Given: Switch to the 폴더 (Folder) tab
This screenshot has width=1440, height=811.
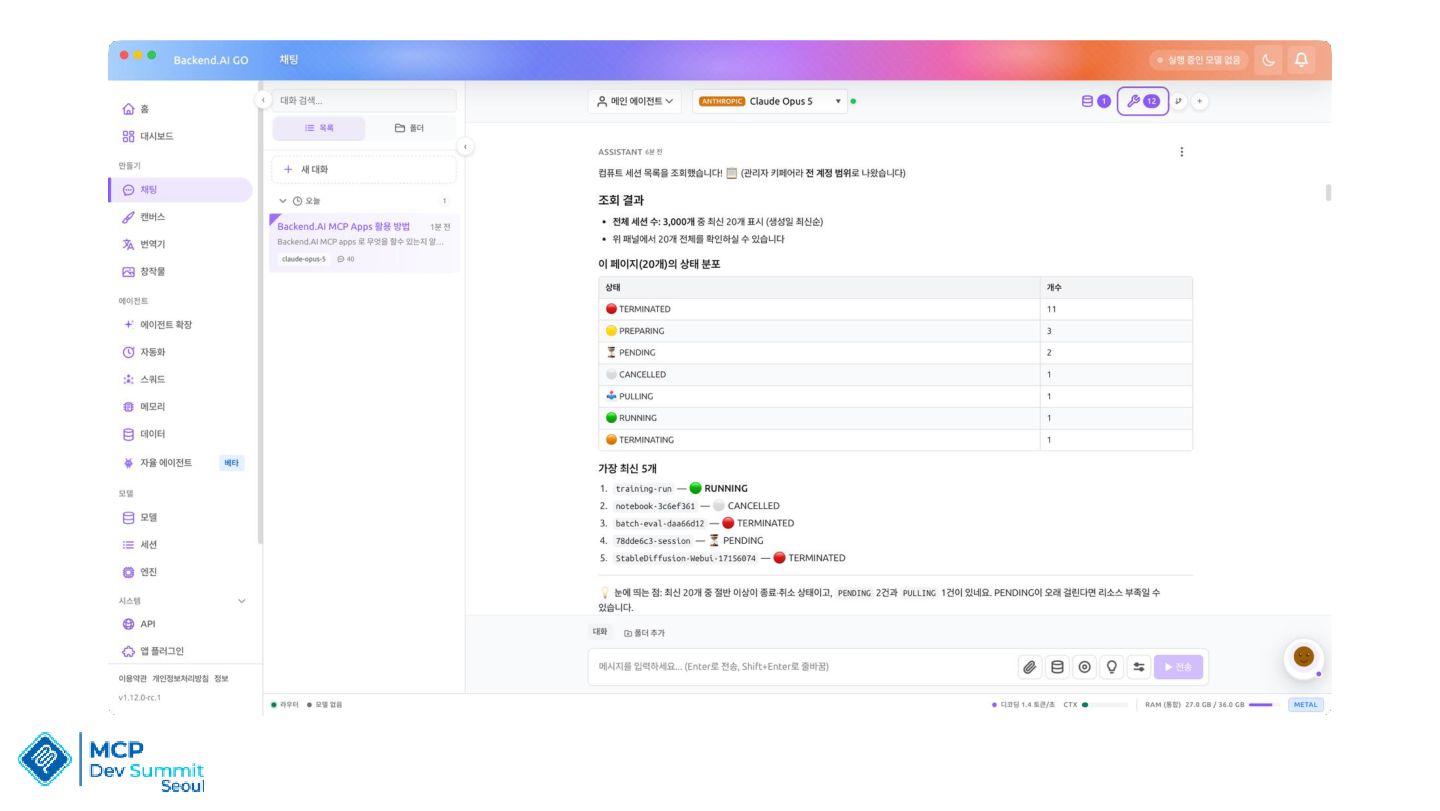Looking at the screenshot, I should click(409, 128).
